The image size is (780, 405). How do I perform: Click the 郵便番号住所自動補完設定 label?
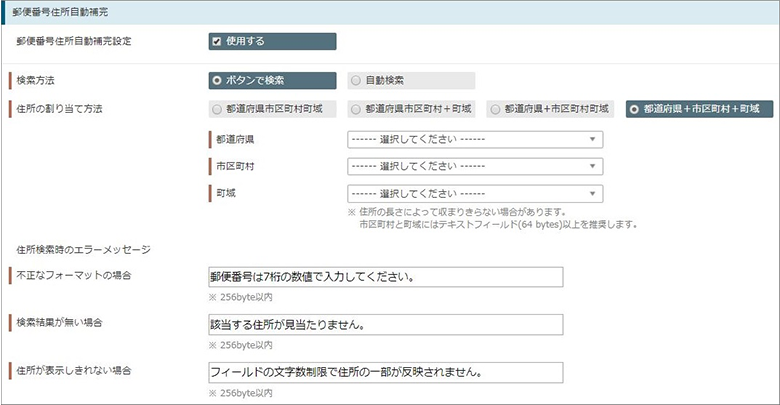(x=74, y=41)
